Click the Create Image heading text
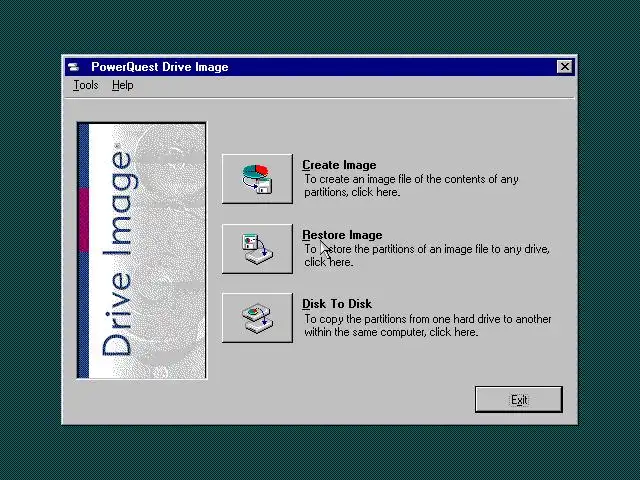Image resolution: width=640 pixels, height=480 pixels. coord(339,165)
